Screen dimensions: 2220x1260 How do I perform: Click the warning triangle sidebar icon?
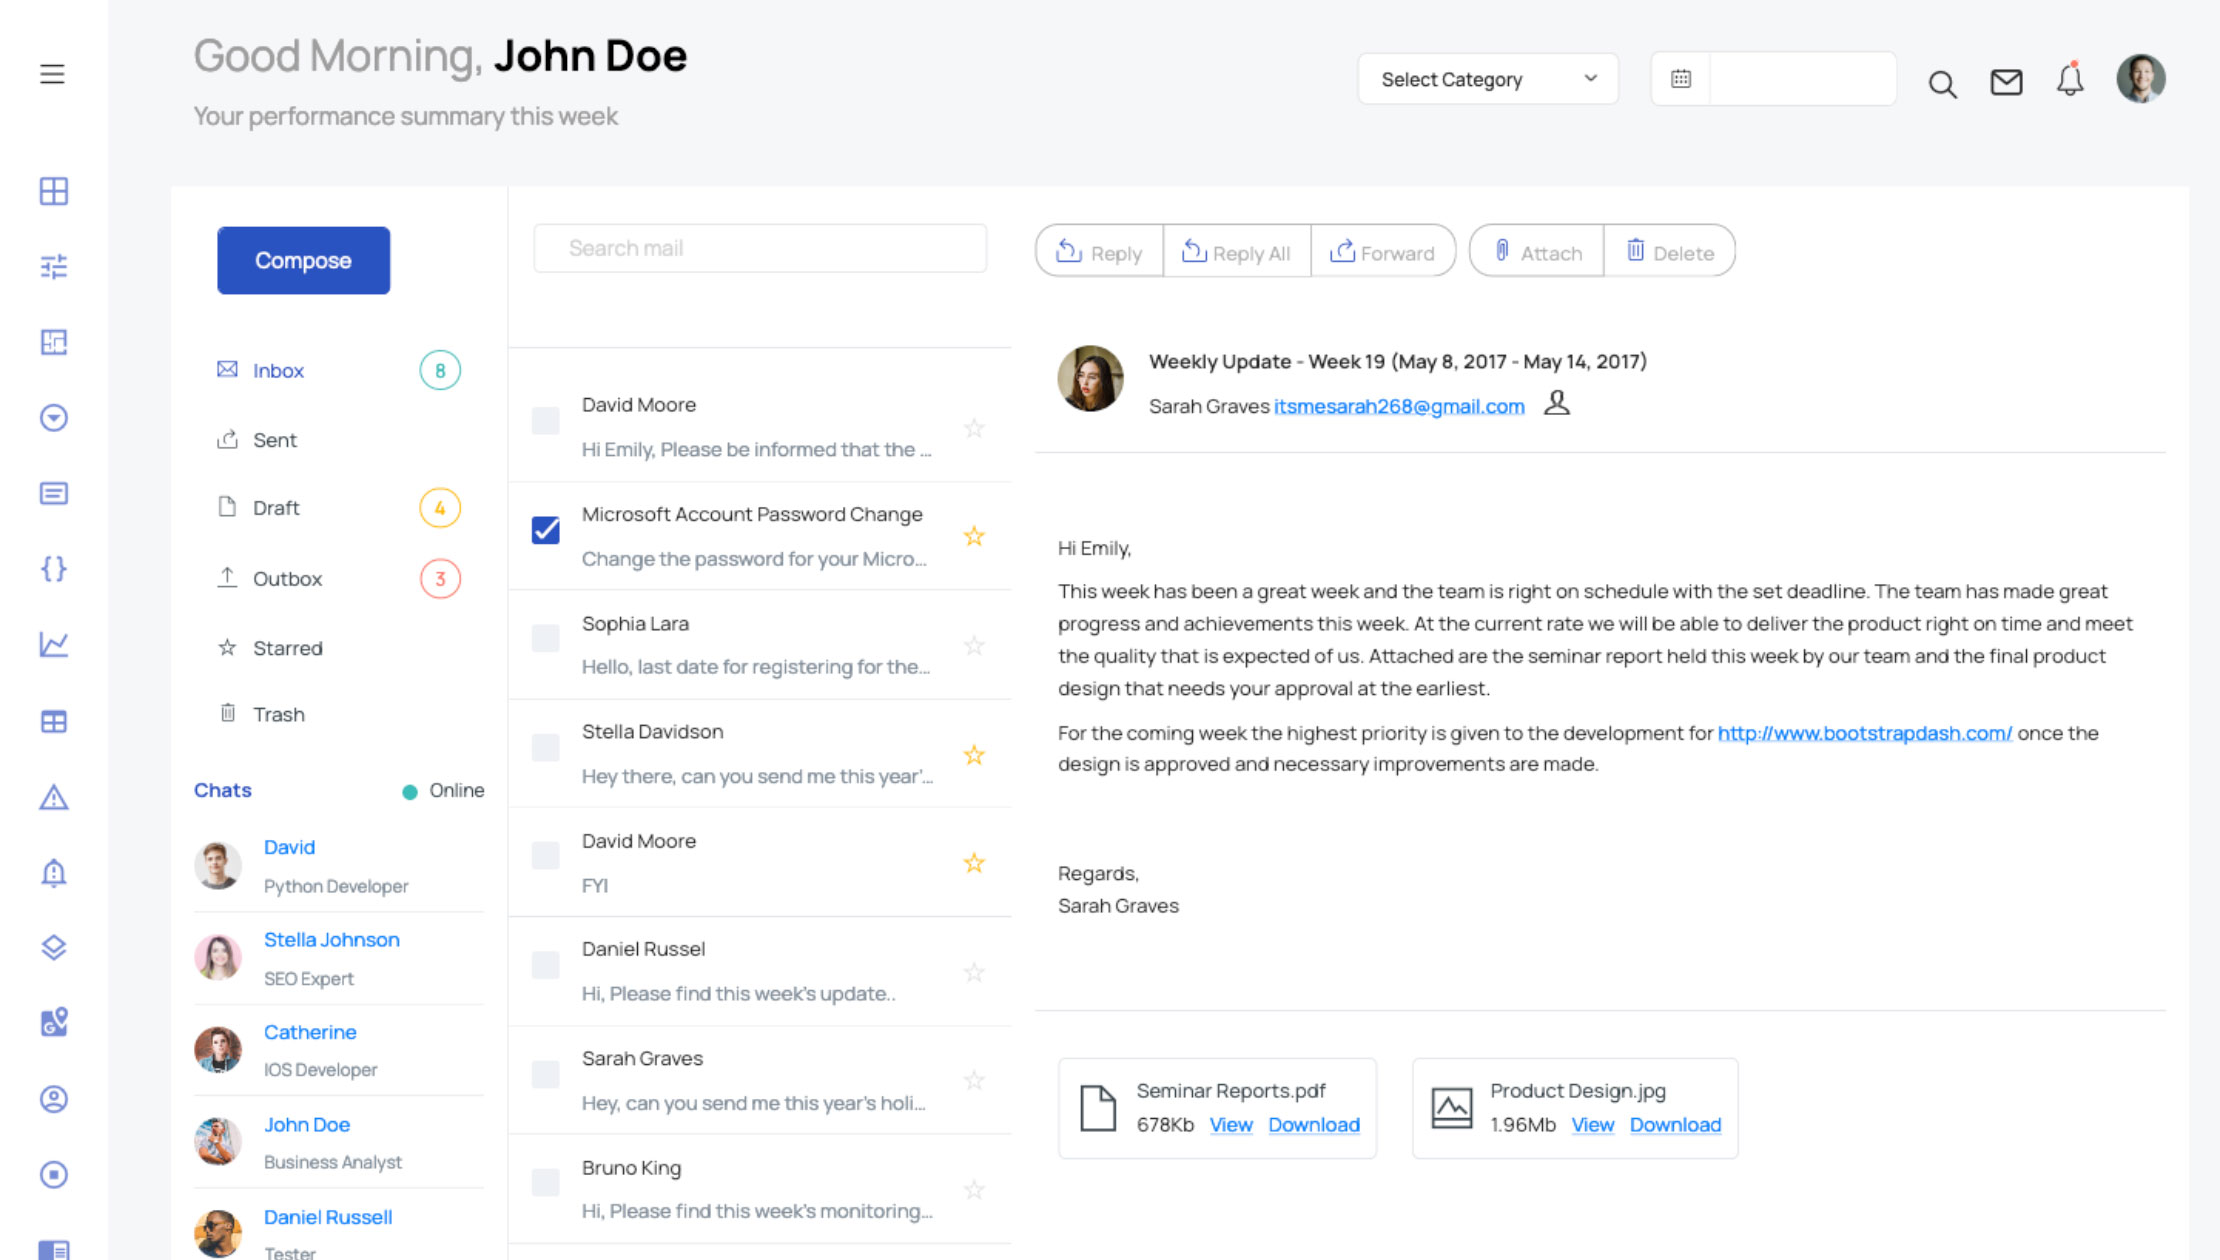tap(54, 797)
